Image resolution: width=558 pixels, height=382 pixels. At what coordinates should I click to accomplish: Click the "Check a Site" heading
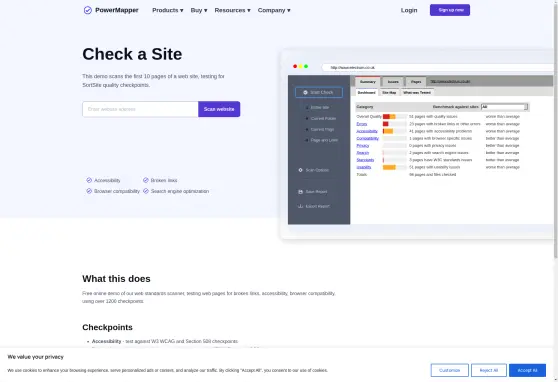coord(132,54)
